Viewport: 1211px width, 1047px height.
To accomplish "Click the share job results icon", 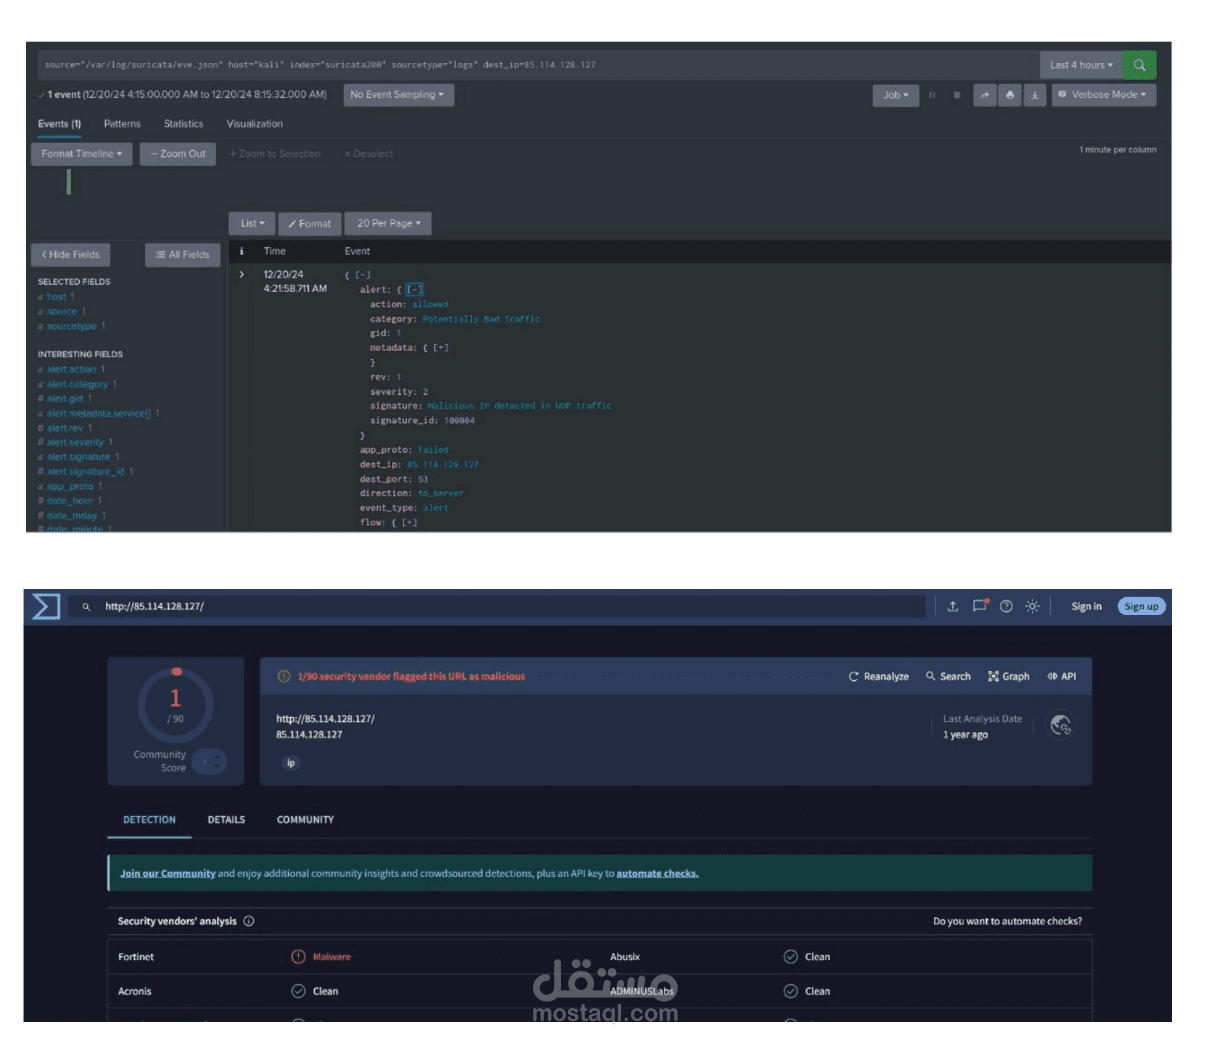I will pyautogui.click(x=985, y=95).
